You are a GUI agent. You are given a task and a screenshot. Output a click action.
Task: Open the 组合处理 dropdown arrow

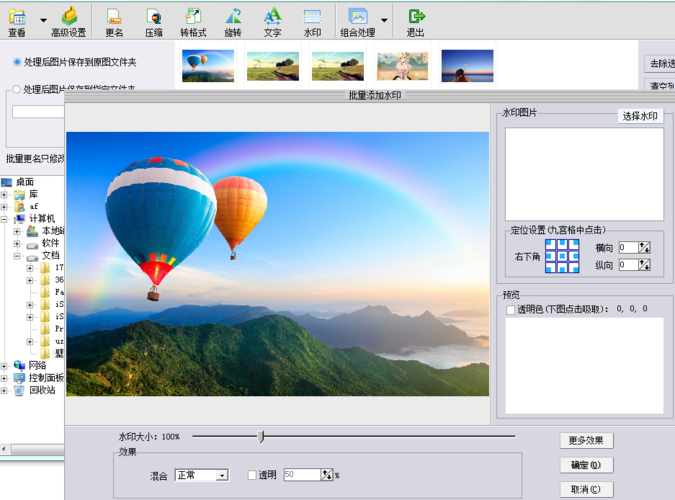click(384, 20)
